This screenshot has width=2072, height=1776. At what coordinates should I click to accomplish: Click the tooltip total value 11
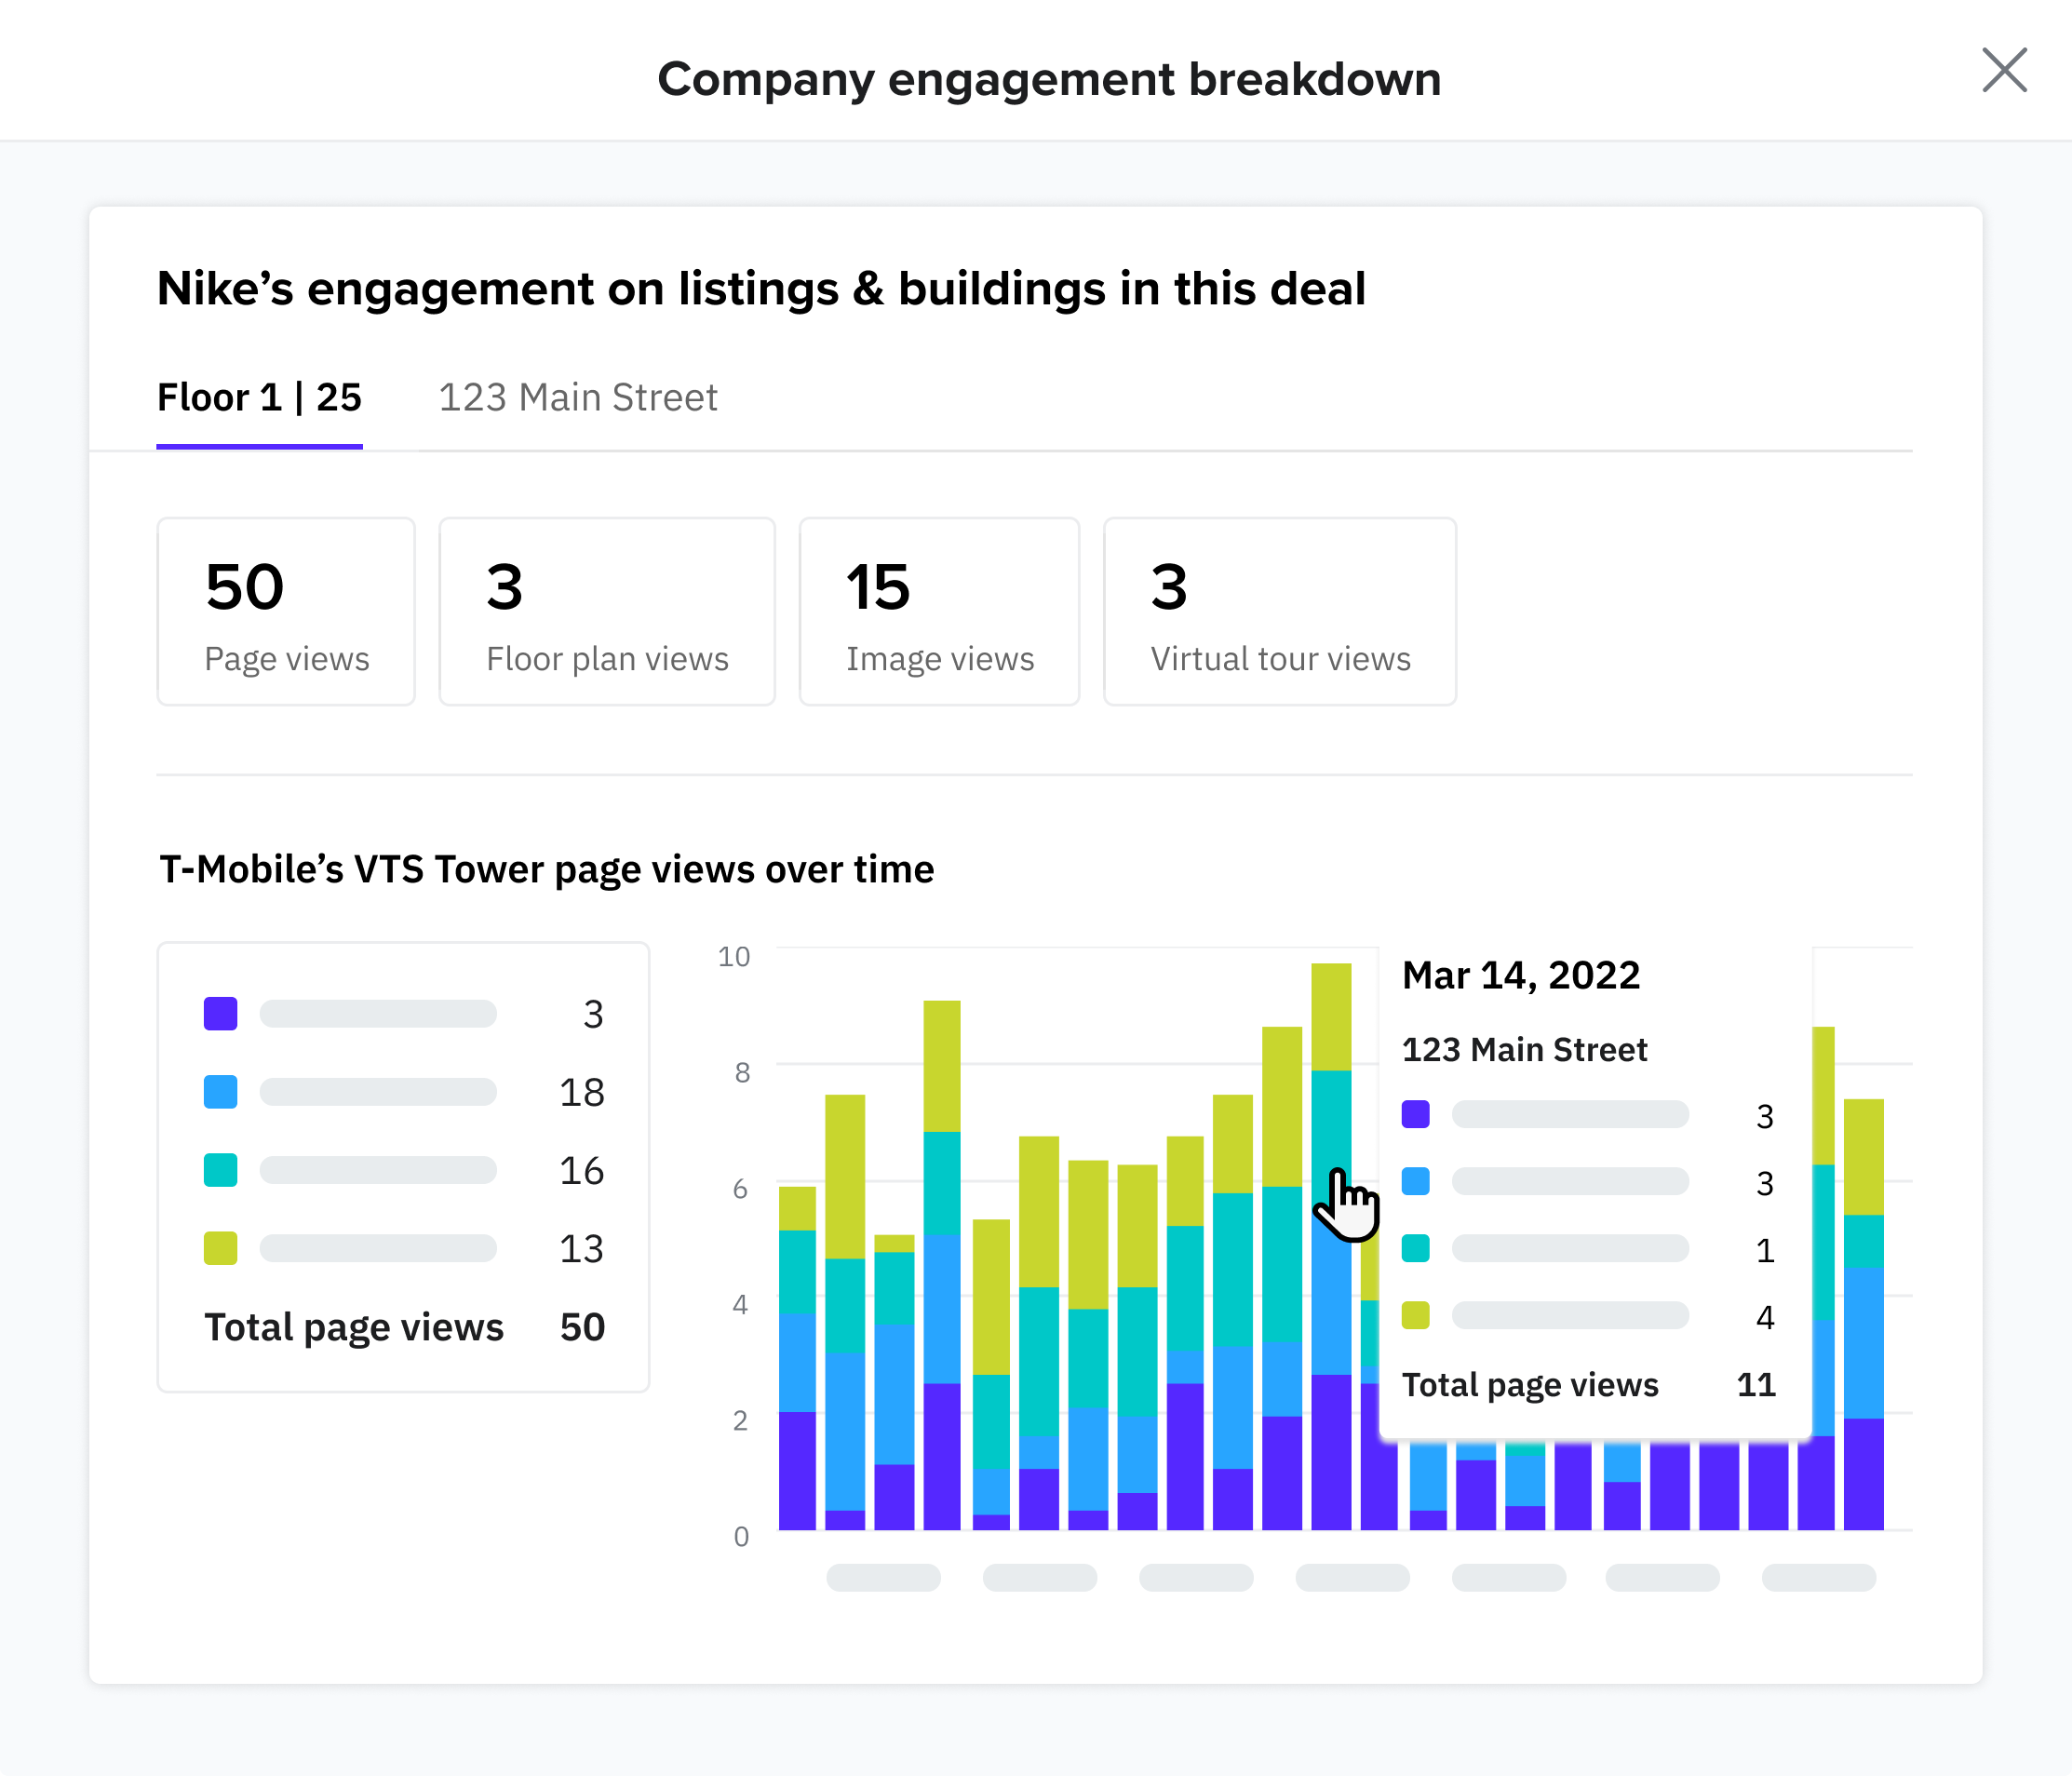point(1756,1385)
